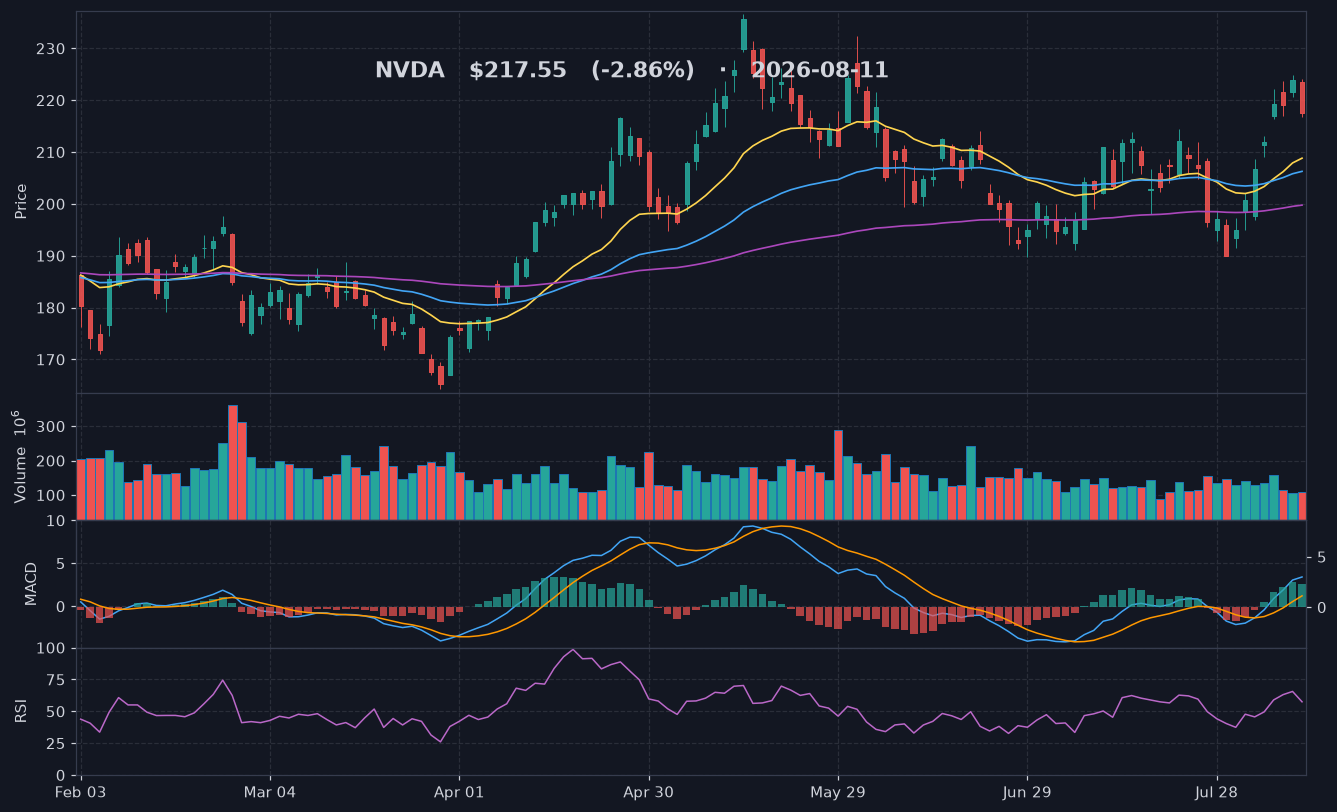
Task: Click the Volume axis label
Action: point(19,456)
